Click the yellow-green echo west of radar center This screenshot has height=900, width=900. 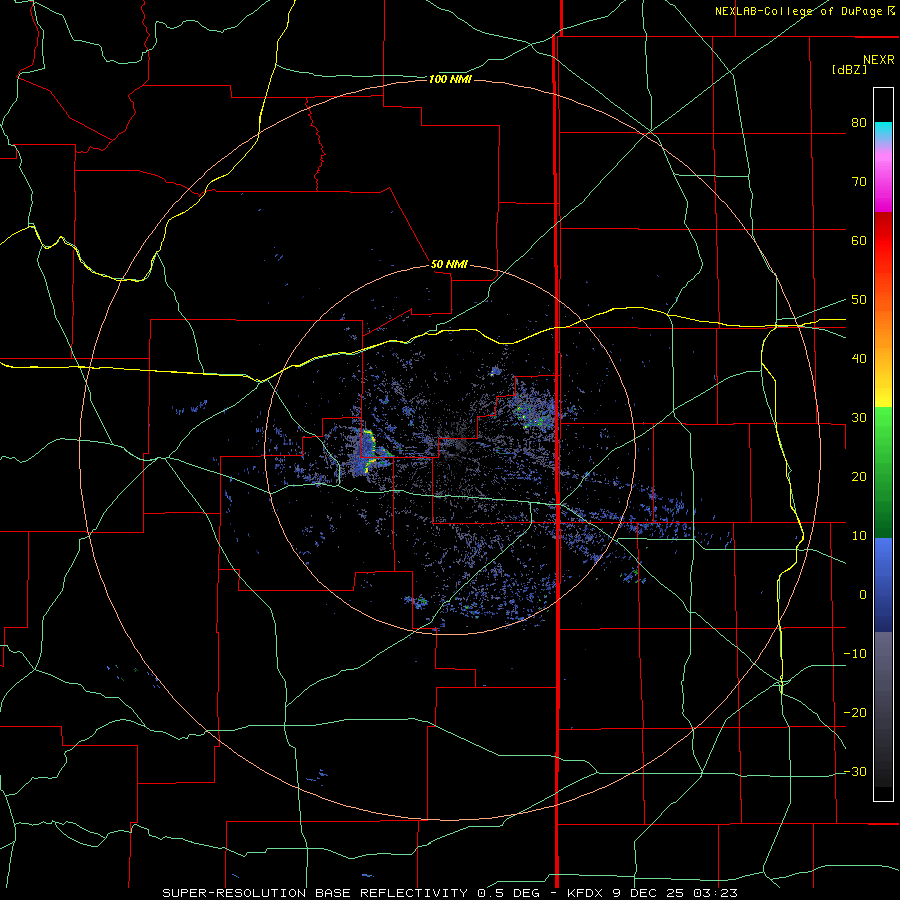point(371,449)
